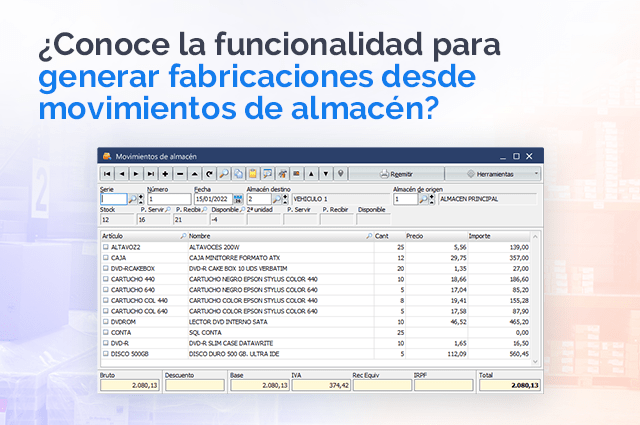
Task: Delete record using the minus icon
Action: click(180, 174)
